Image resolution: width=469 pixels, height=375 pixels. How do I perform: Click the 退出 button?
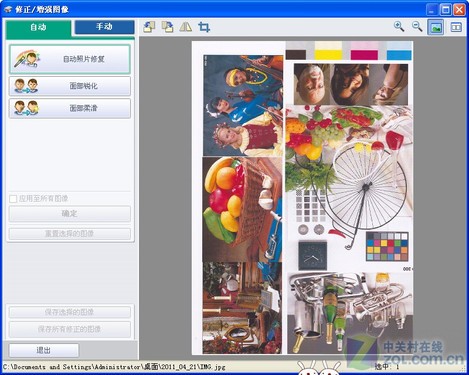pyautogui.click(x=44, y=350)
